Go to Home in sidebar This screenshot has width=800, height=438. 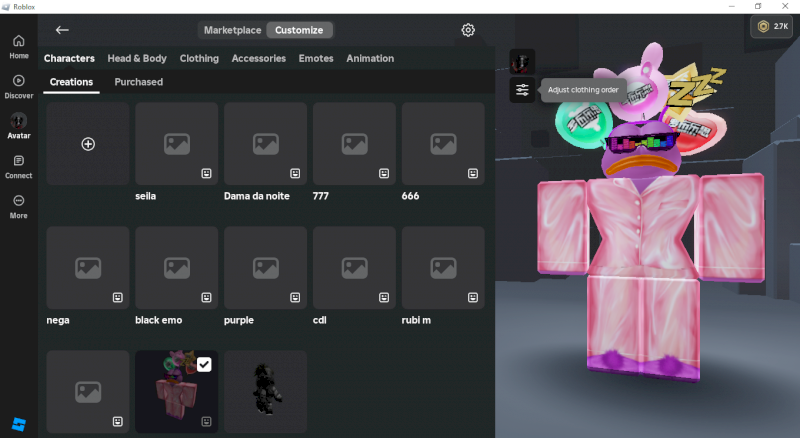pos(18,46)
